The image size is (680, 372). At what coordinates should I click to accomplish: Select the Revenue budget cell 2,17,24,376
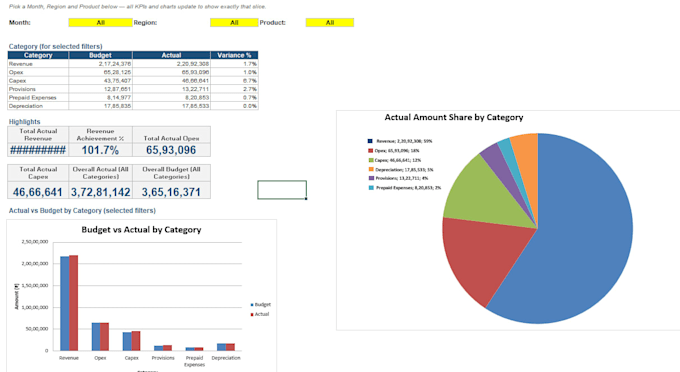100,64
